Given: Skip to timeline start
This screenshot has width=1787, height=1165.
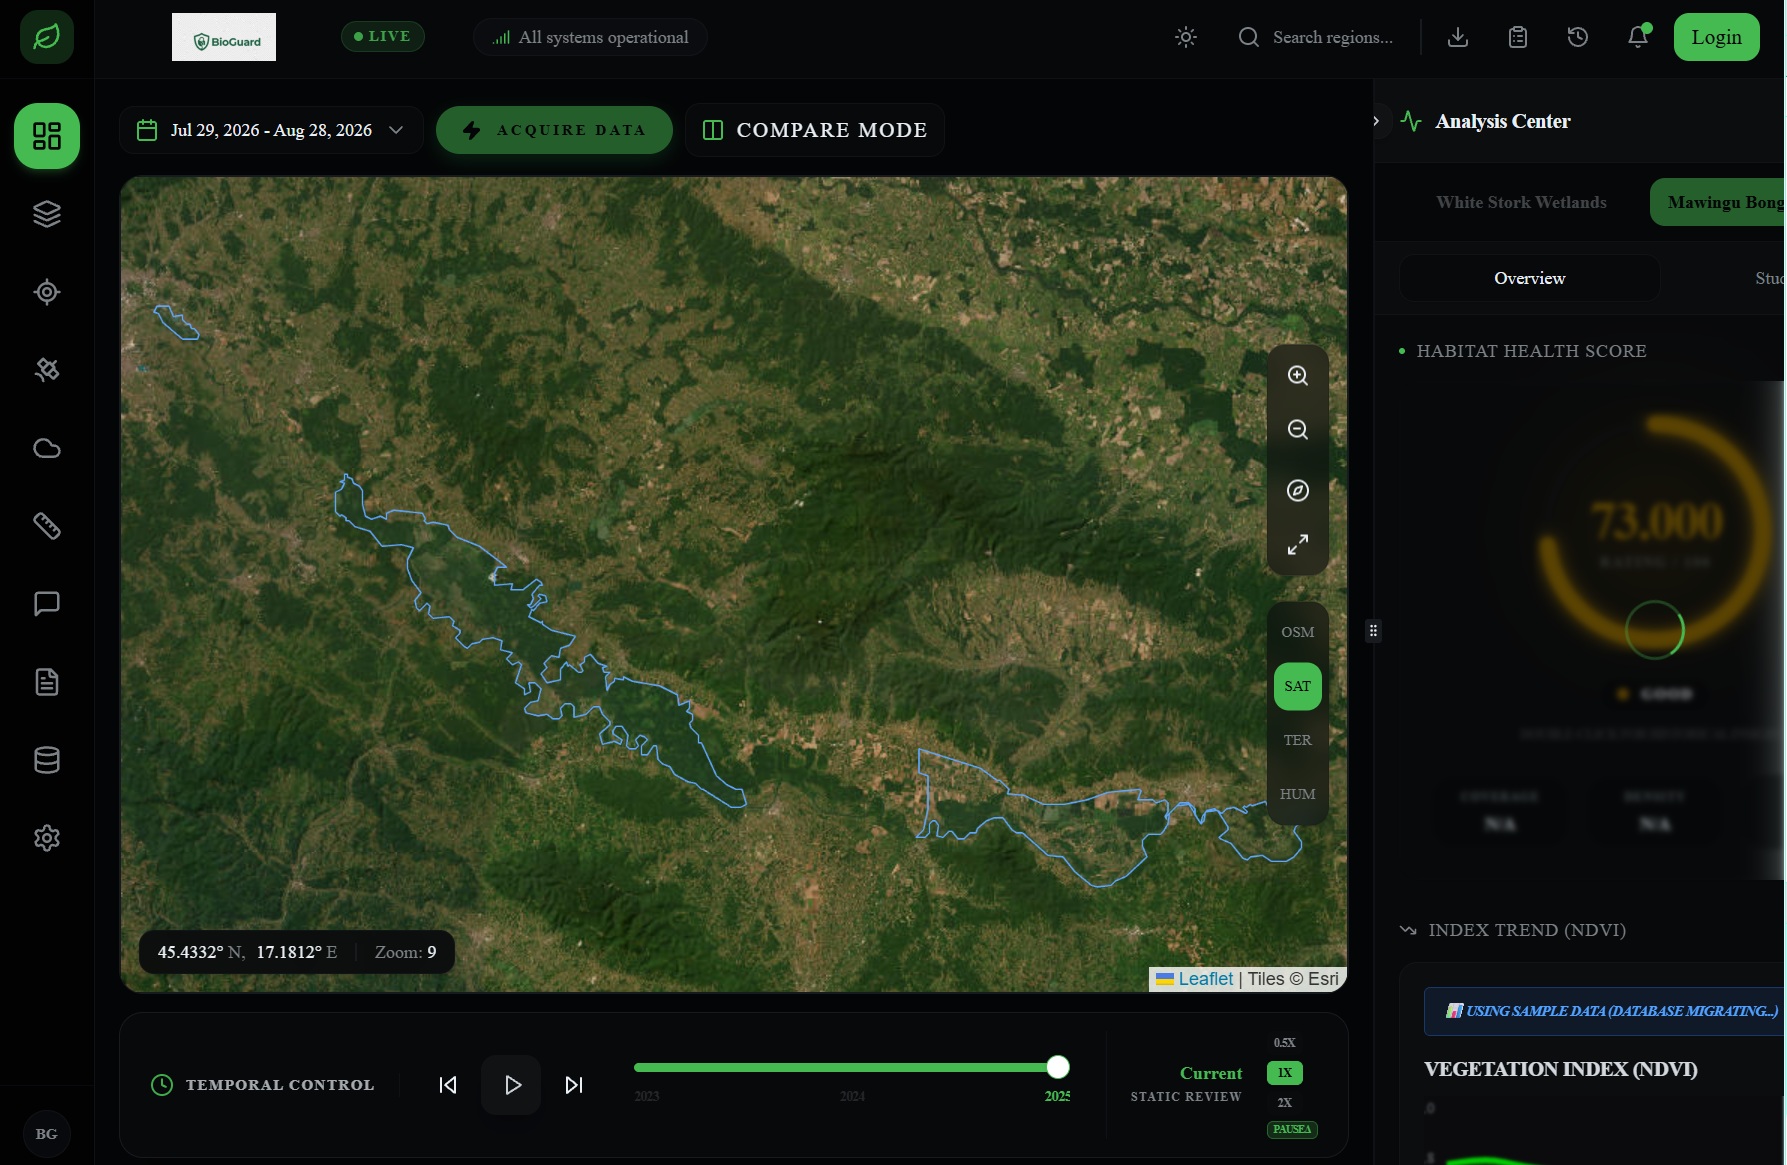Looking at the screenshot, I should pyautogui.click(x=448, y=1085).
